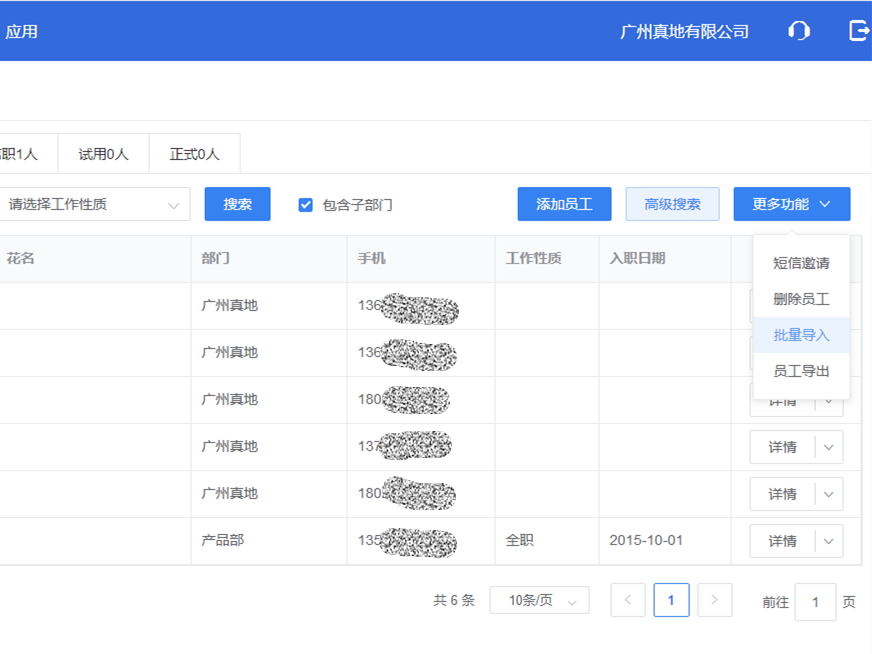Click the 添加员工 button

tap(564, 204)
